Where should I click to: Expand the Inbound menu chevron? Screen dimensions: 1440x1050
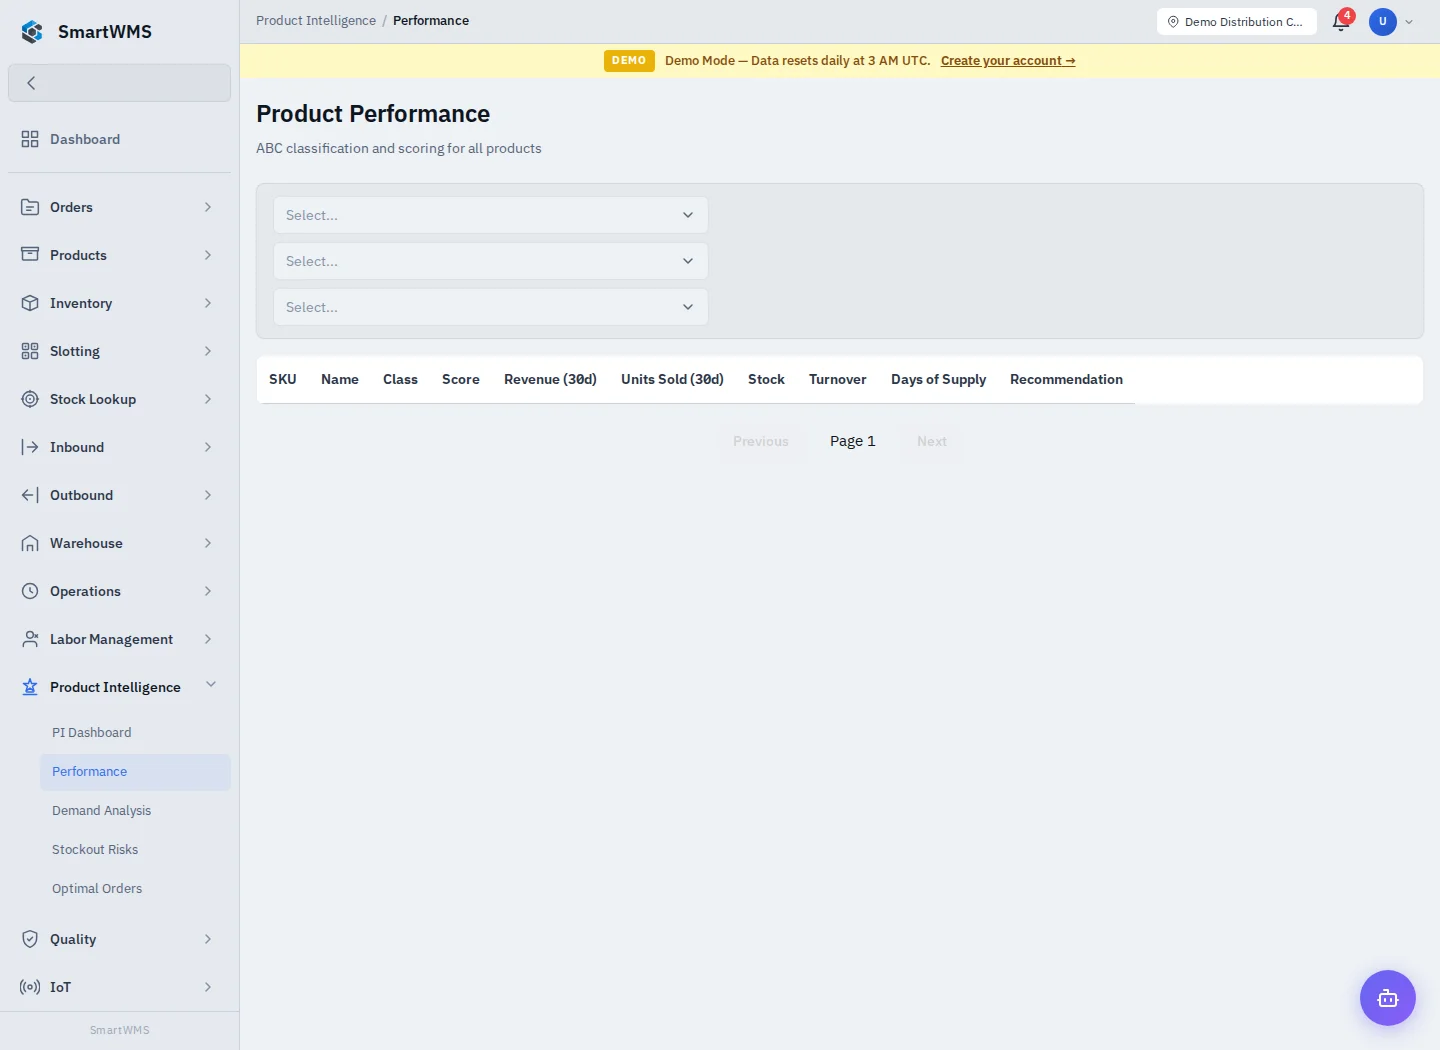[208, 447]
